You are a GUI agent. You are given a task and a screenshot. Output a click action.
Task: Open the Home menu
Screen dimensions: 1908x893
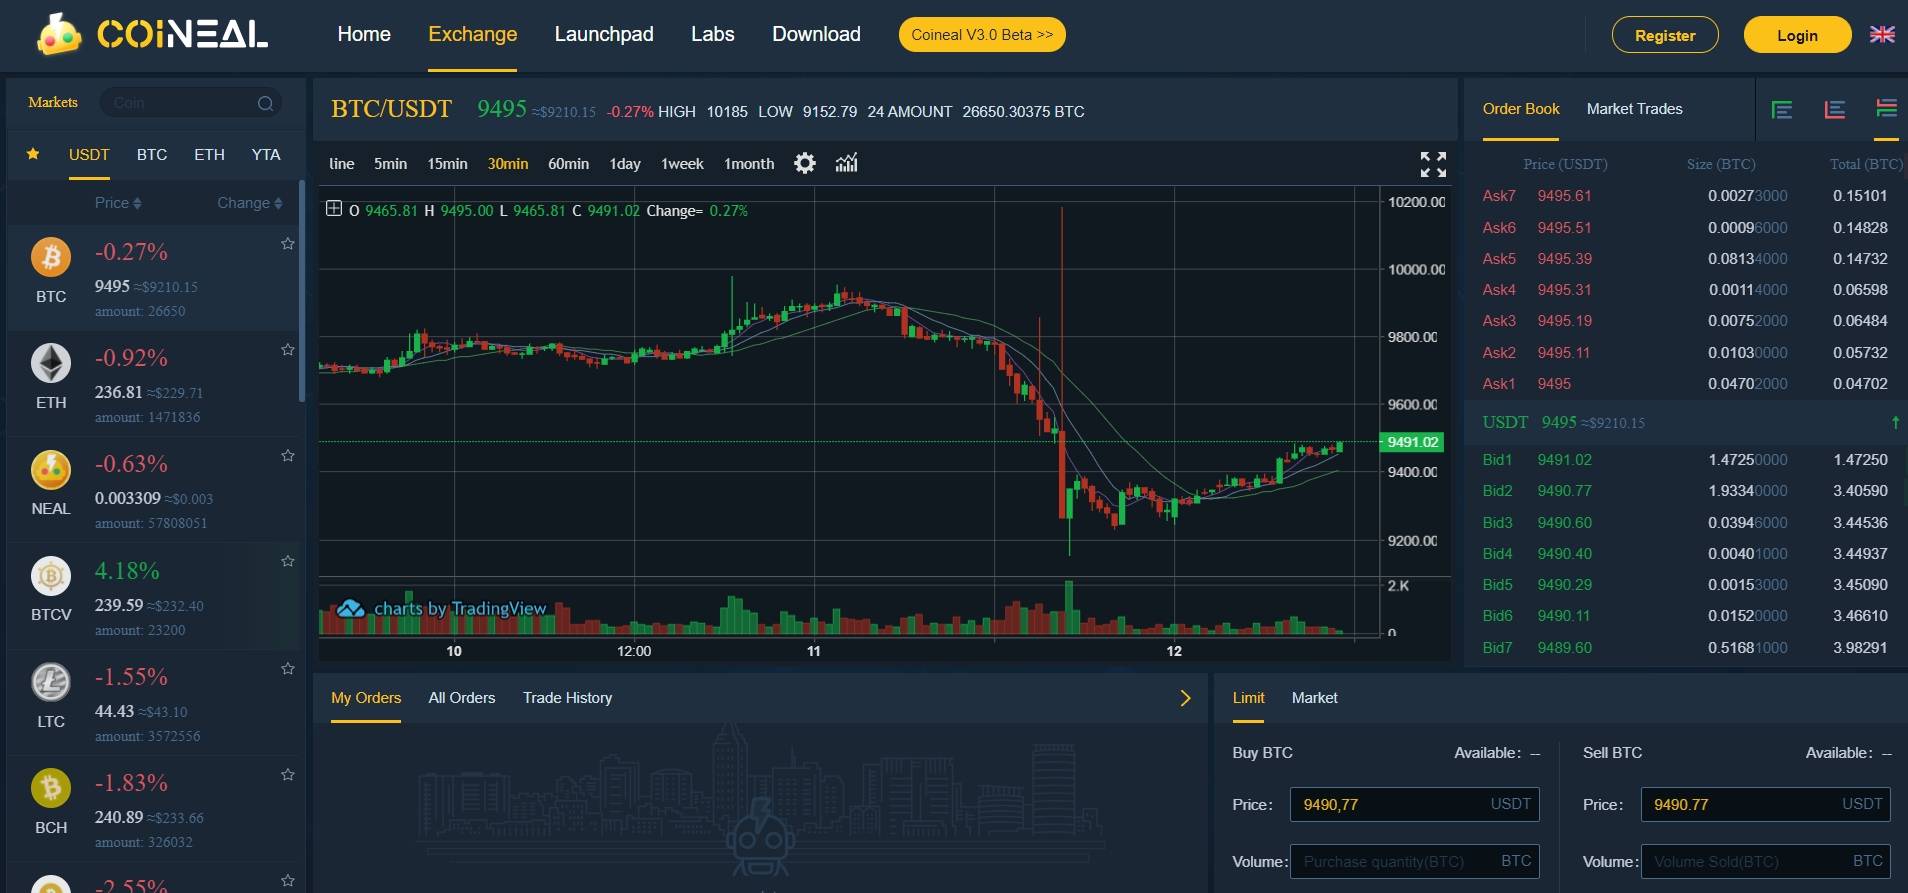[x=364, y=34]
